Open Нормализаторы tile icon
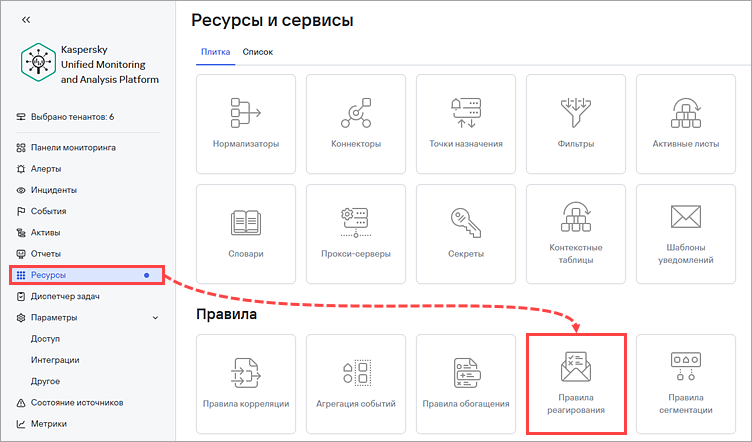The width and height of the screenshot is (752, 442). pyautogui.click(x=246, y=113)
